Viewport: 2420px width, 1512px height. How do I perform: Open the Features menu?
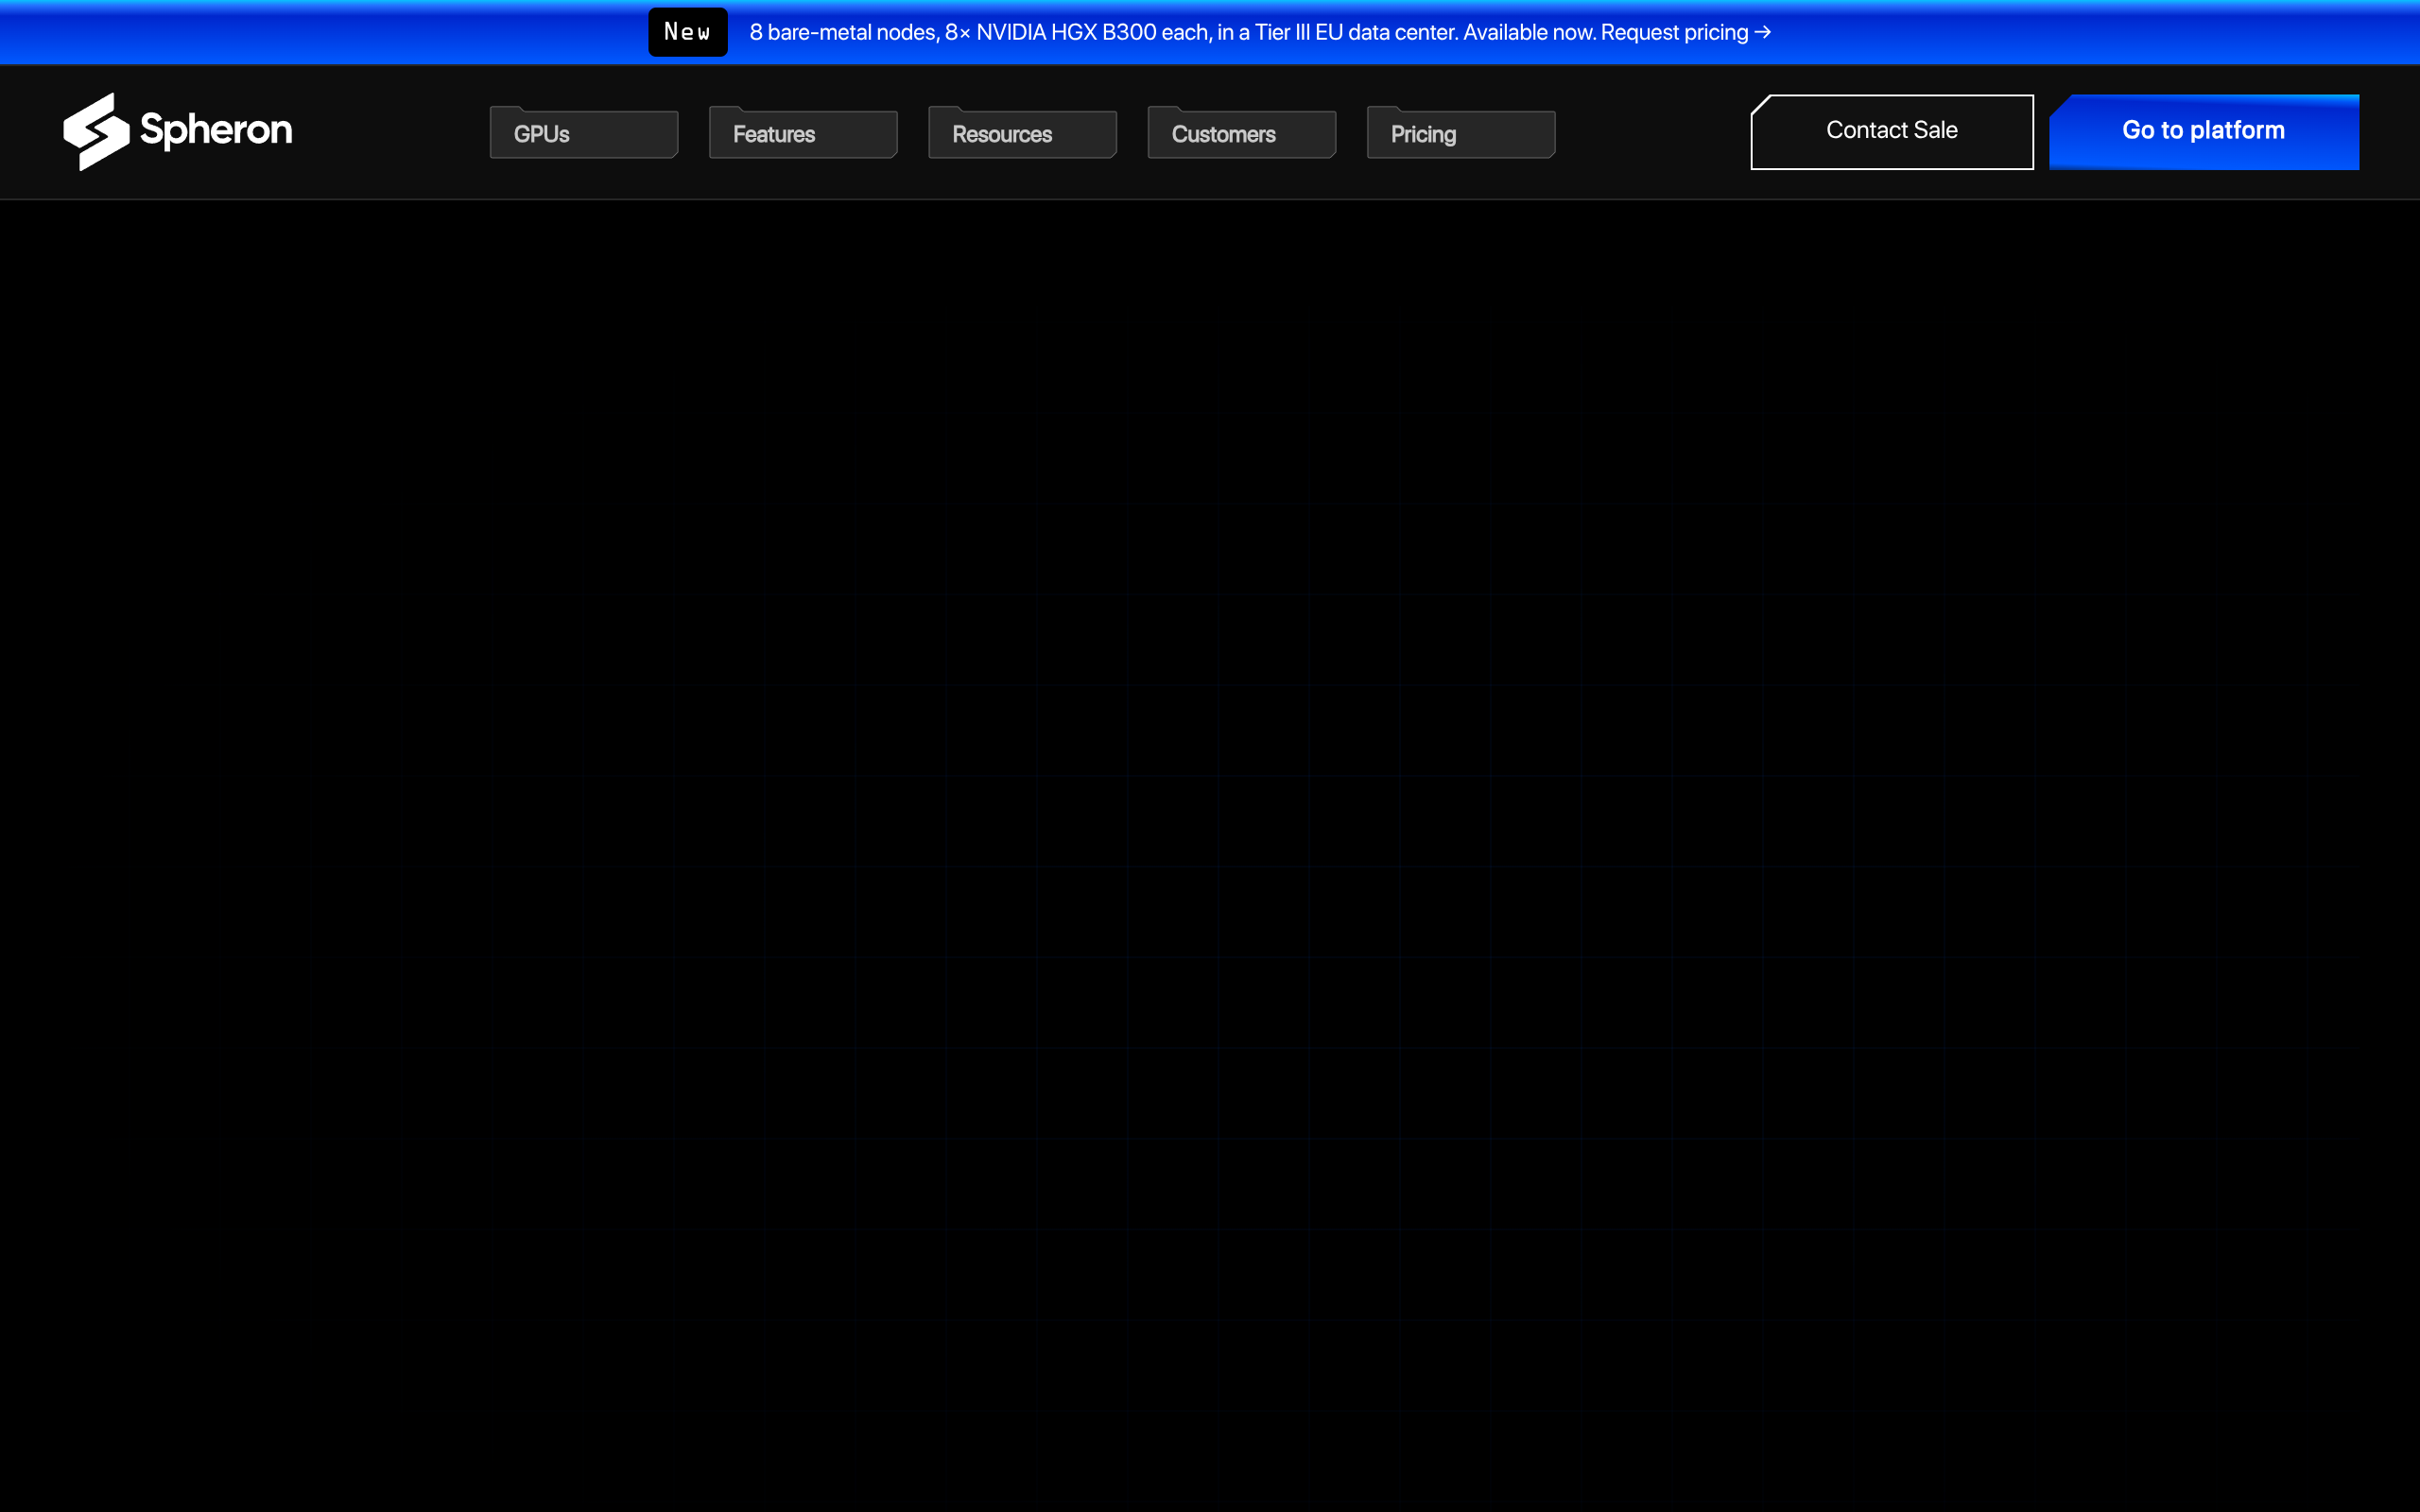tap(803, 133)
